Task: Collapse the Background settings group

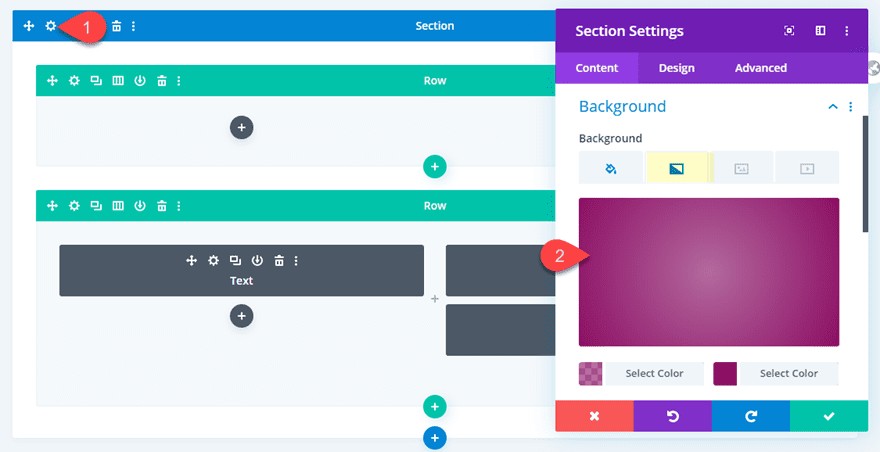Action: [x=831, y=107]
